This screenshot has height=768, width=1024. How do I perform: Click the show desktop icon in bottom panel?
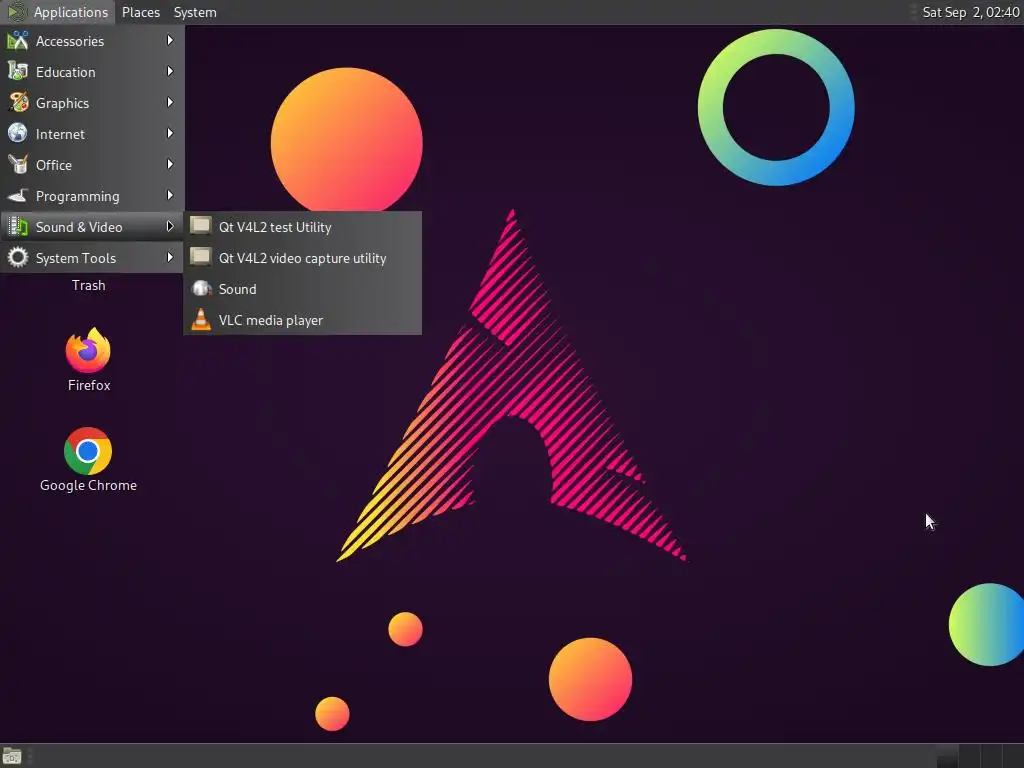[x=12, y=756]
